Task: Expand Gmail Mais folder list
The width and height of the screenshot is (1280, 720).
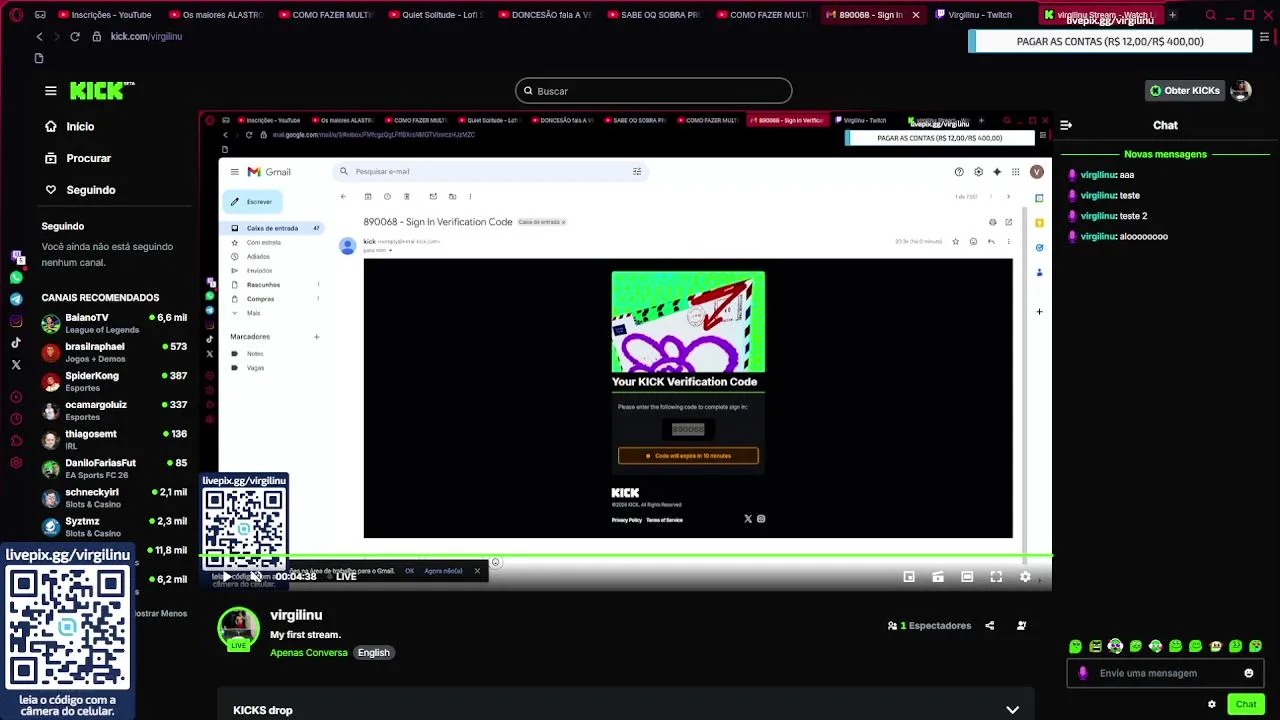Action: (253, 313)
